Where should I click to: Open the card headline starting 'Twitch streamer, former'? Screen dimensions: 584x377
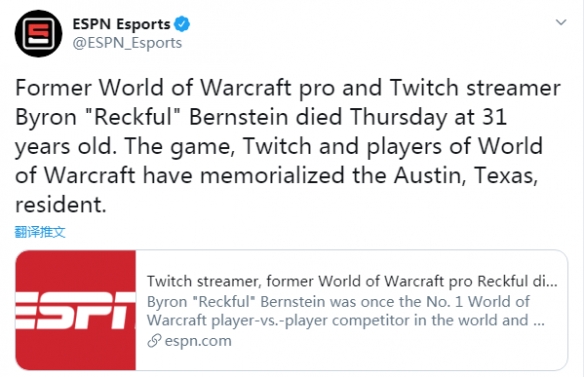point(352,281)
